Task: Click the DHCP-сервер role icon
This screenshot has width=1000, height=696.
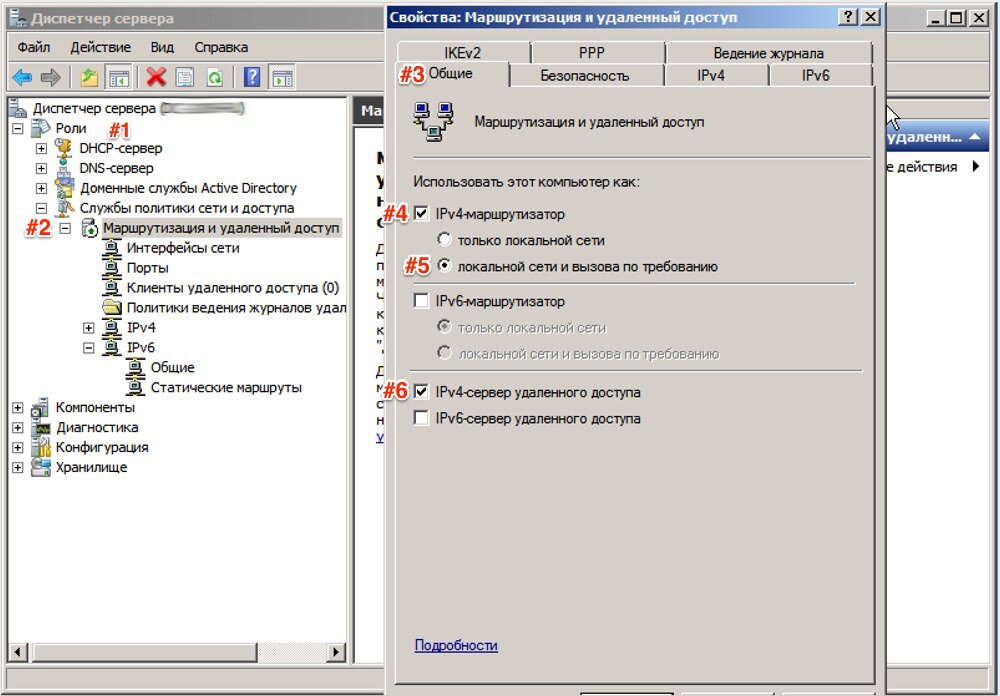Action: (64, 148)
